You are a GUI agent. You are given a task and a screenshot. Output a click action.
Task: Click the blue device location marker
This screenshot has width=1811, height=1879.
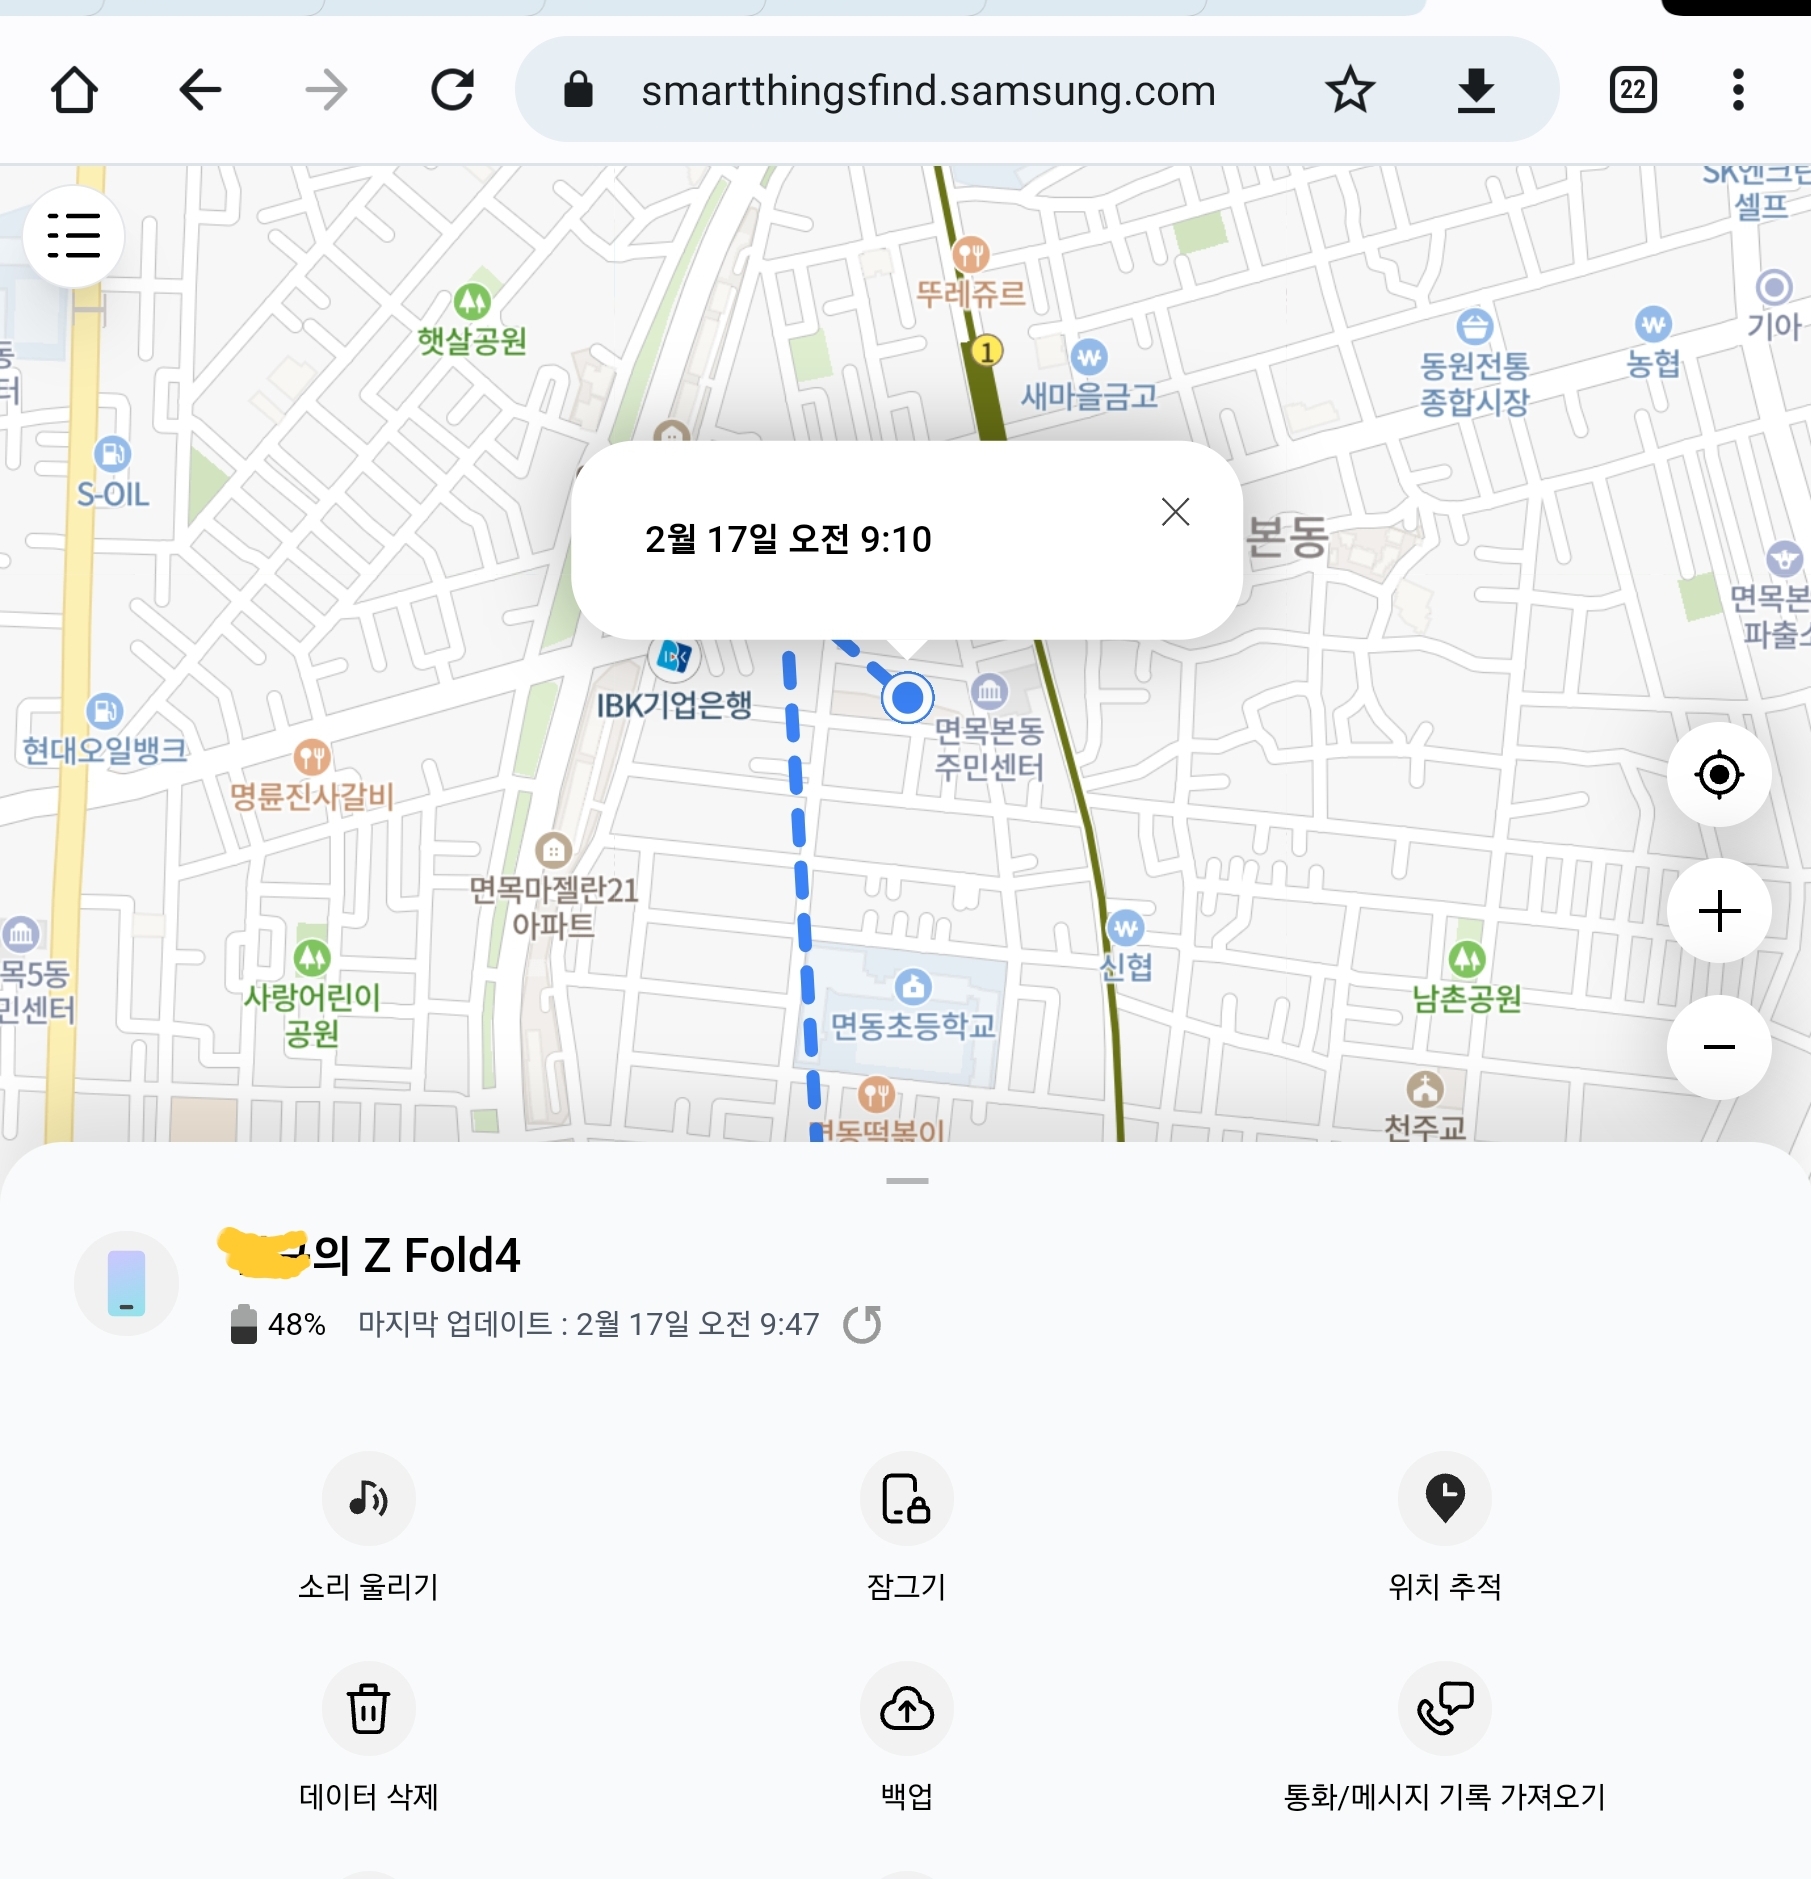point(907,697)
